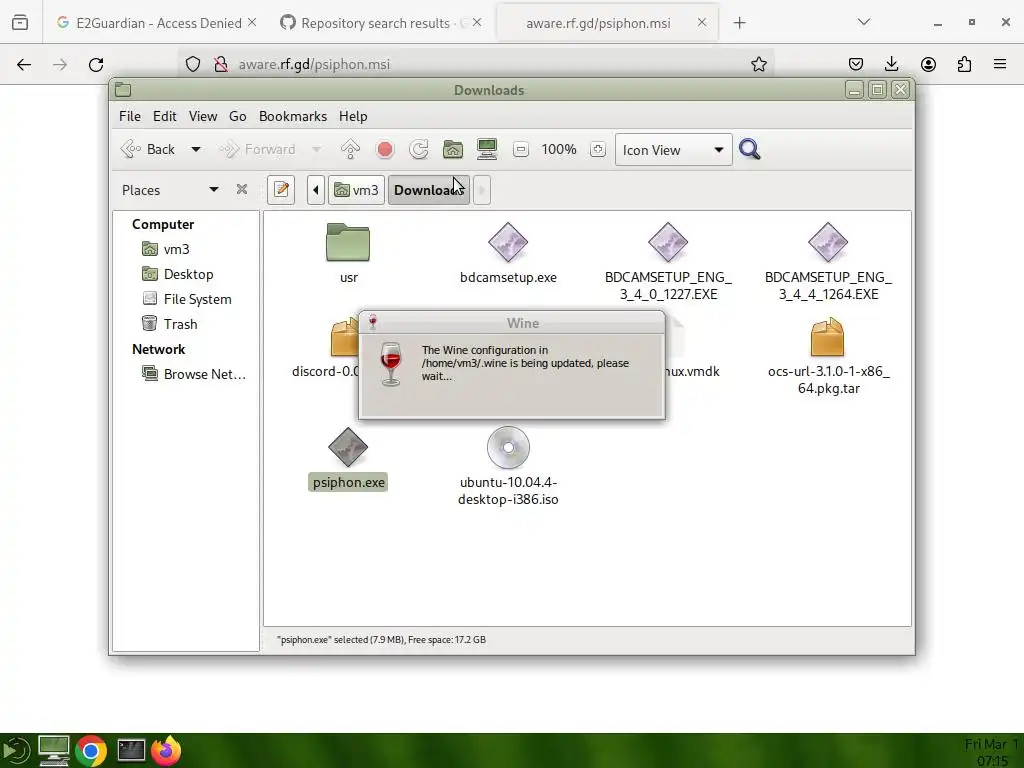Open Firefox hamburger application menu

1000,64
